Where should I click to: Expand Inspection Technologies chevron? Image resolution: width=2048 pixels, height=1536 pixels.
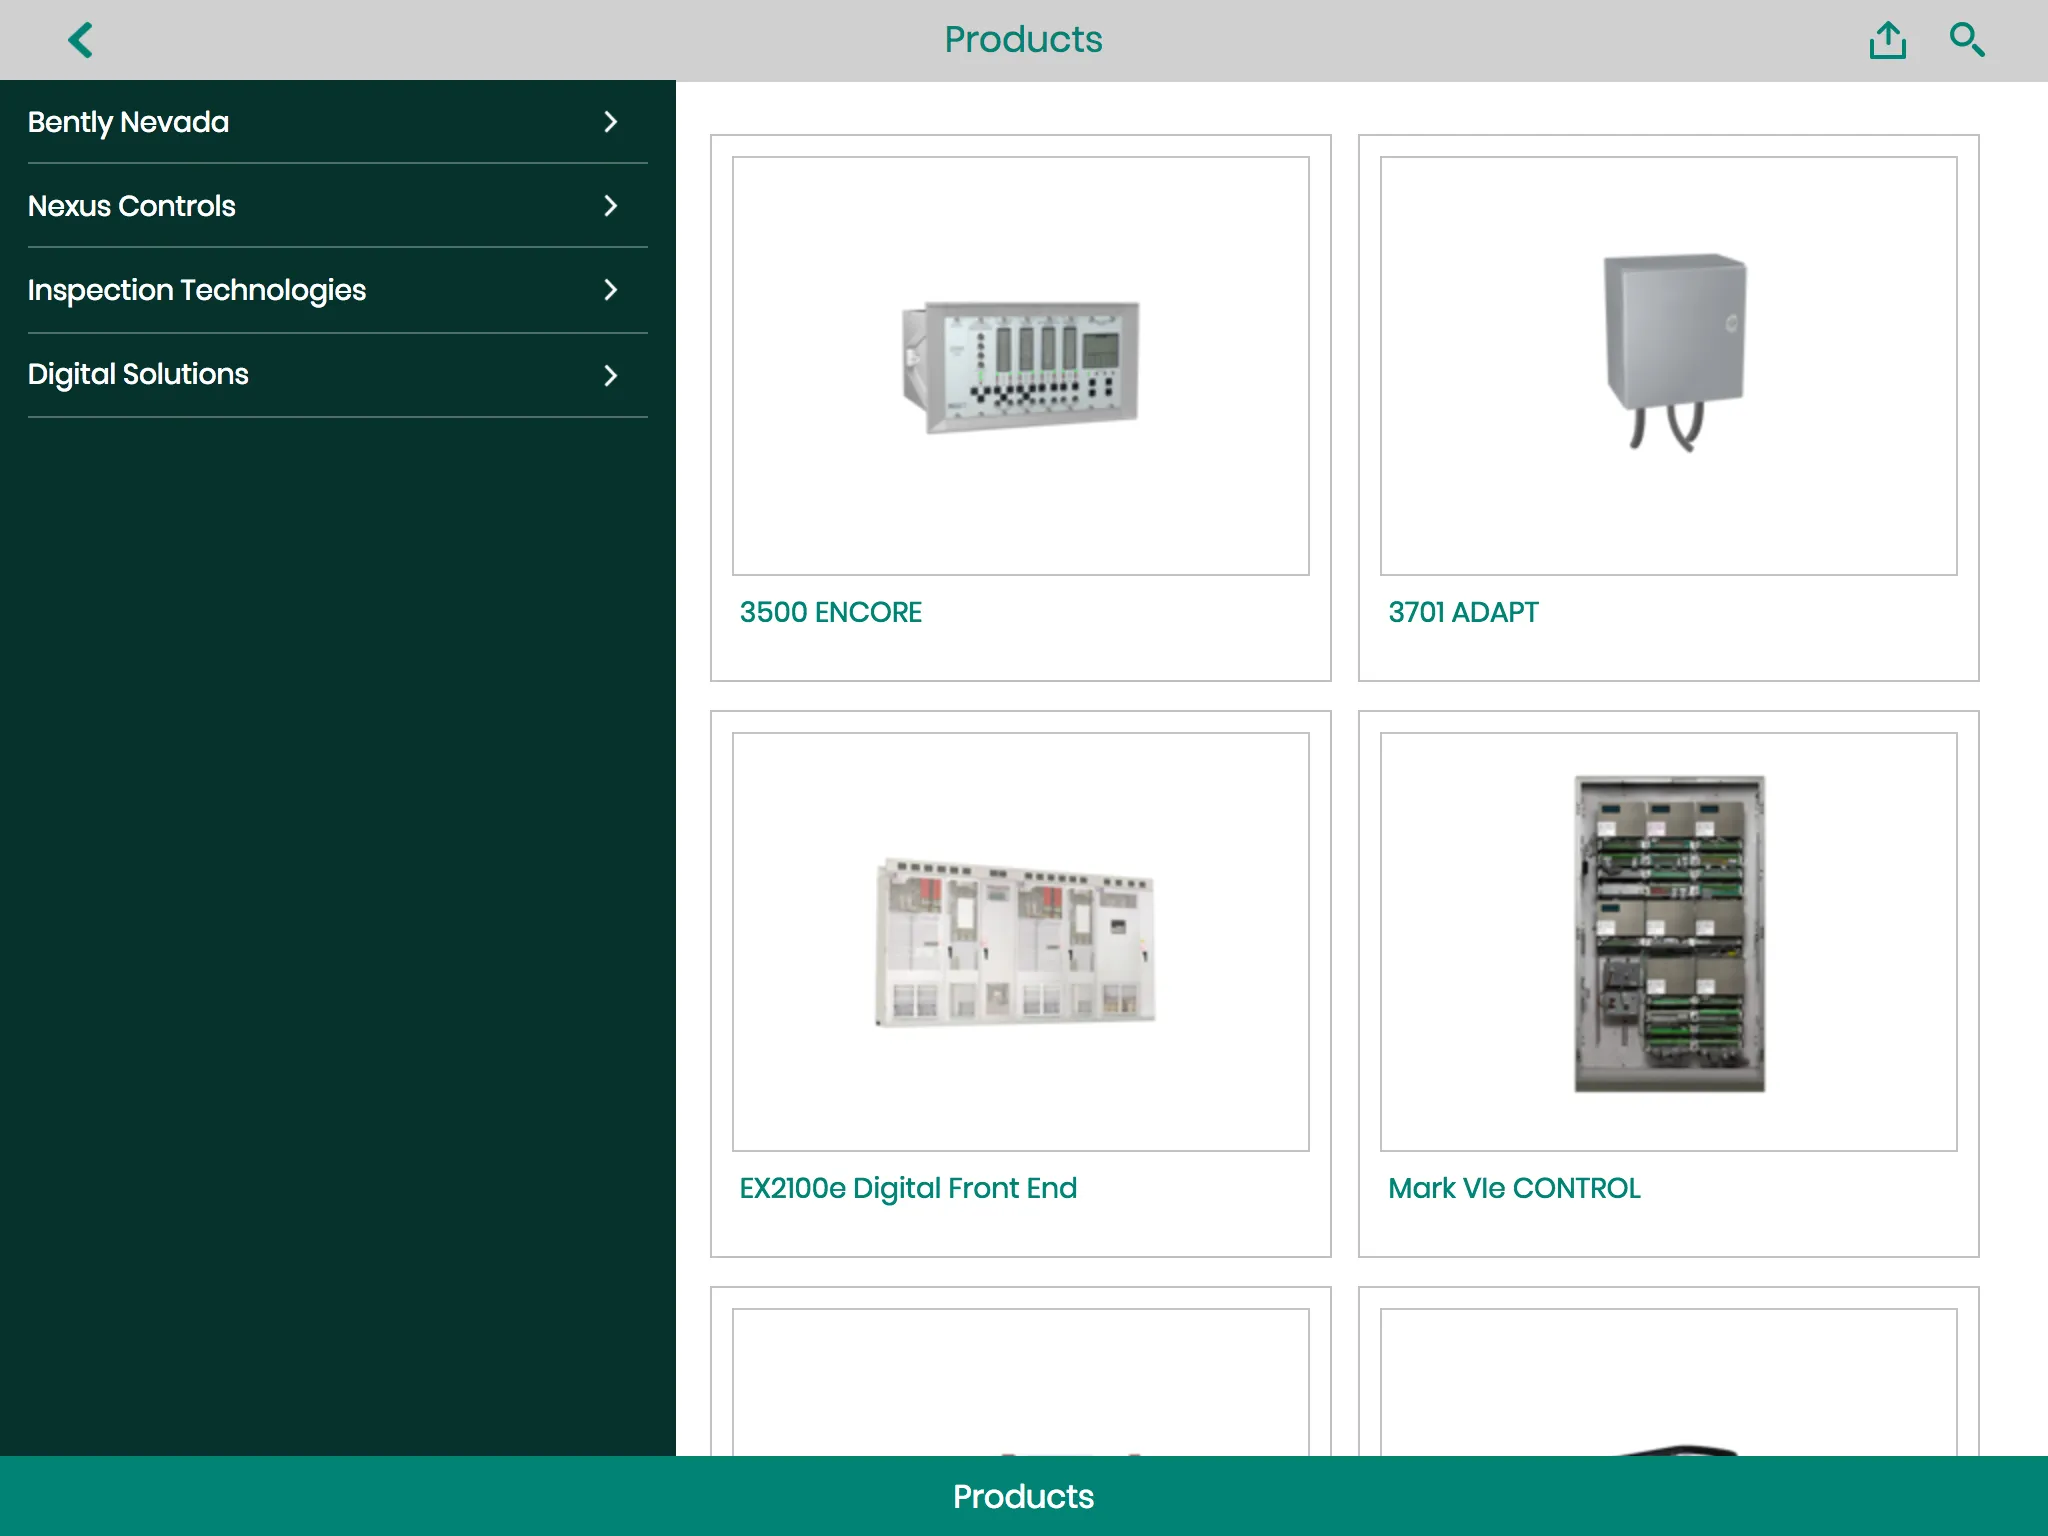(x=611, y=290)
